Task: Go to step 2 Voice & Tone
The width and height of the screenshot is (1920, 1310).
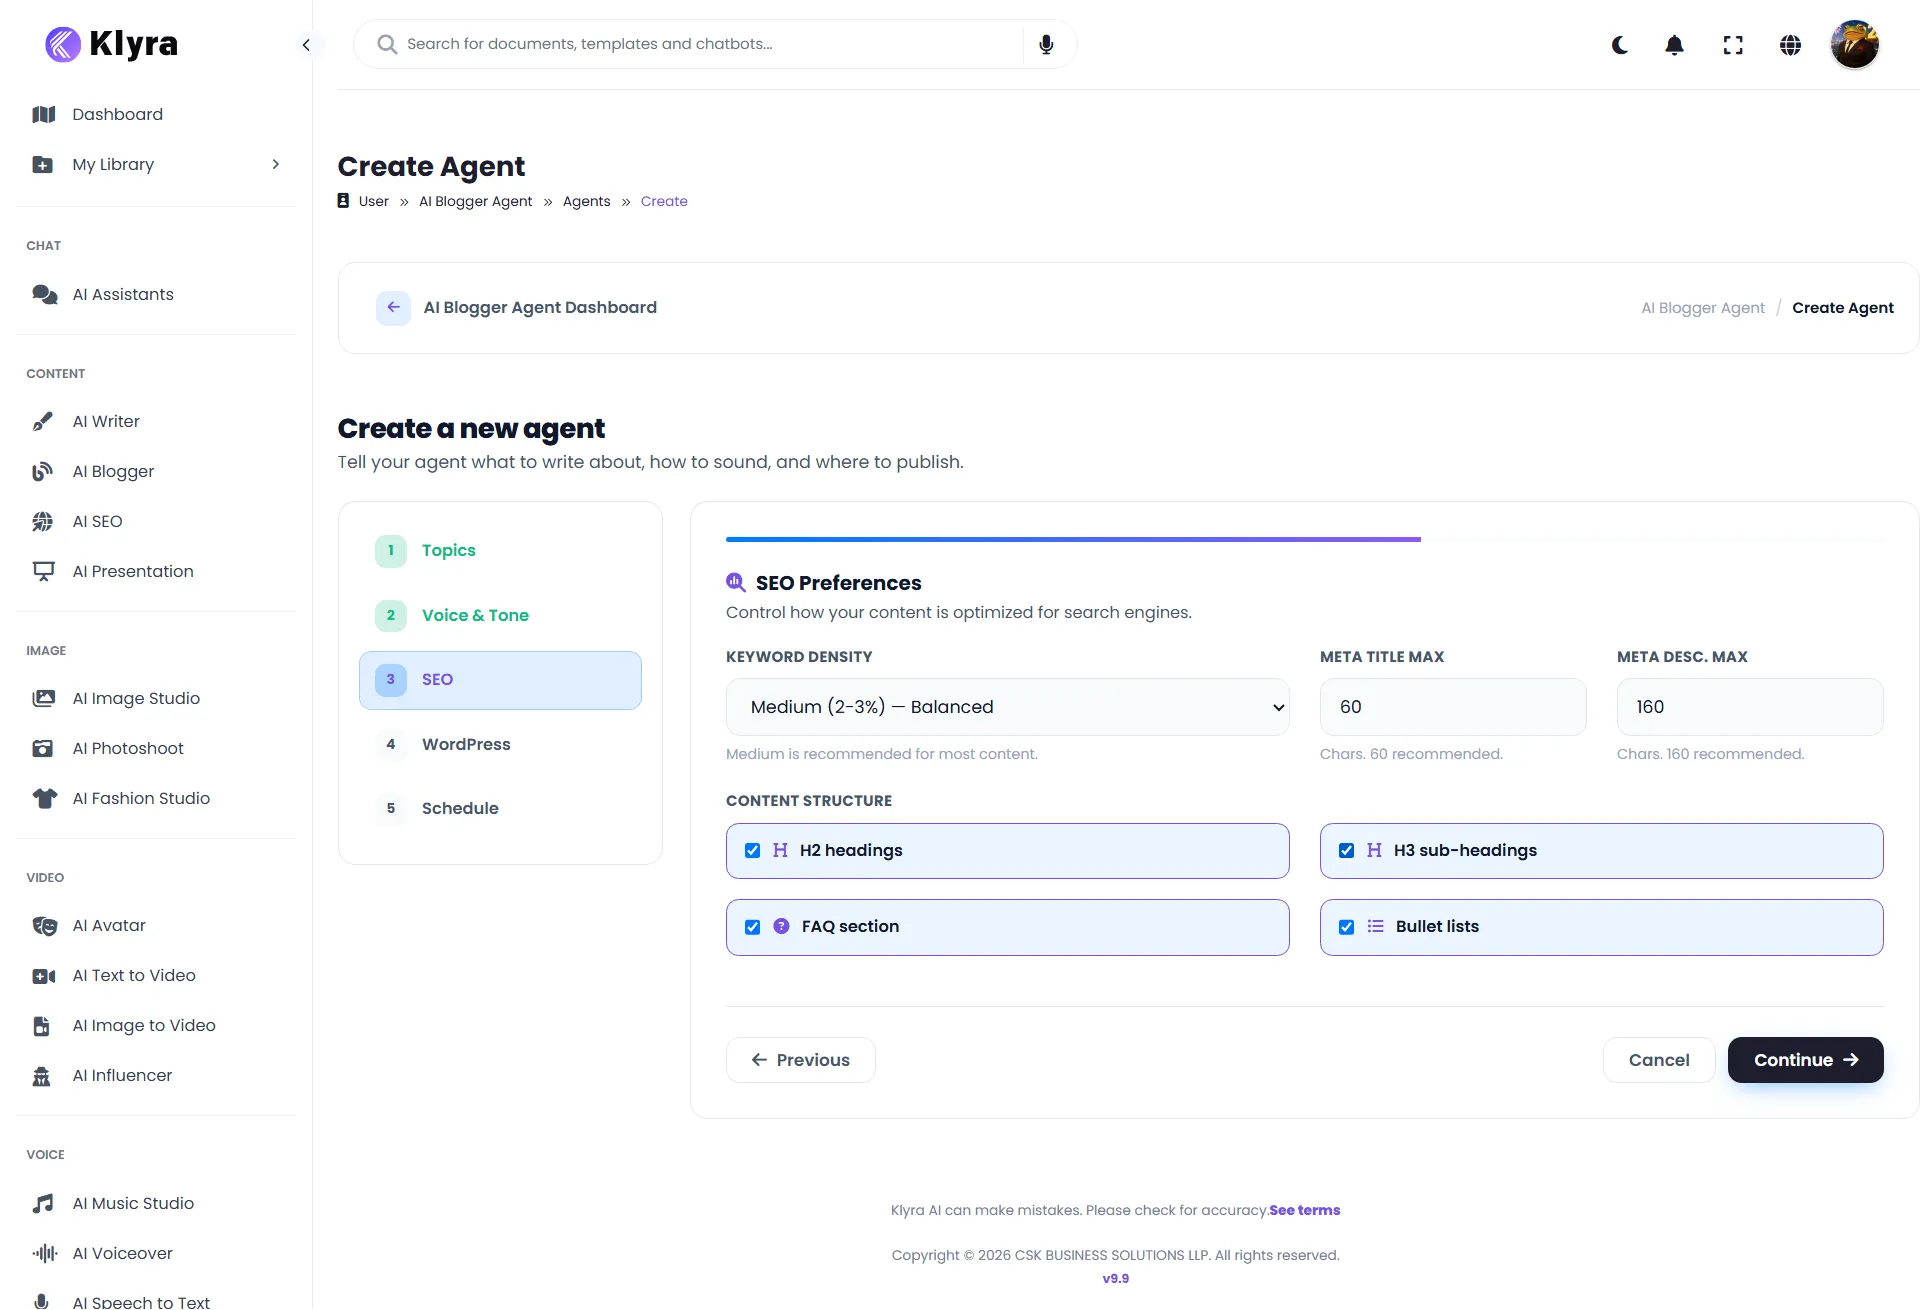Action: point(500,615)
